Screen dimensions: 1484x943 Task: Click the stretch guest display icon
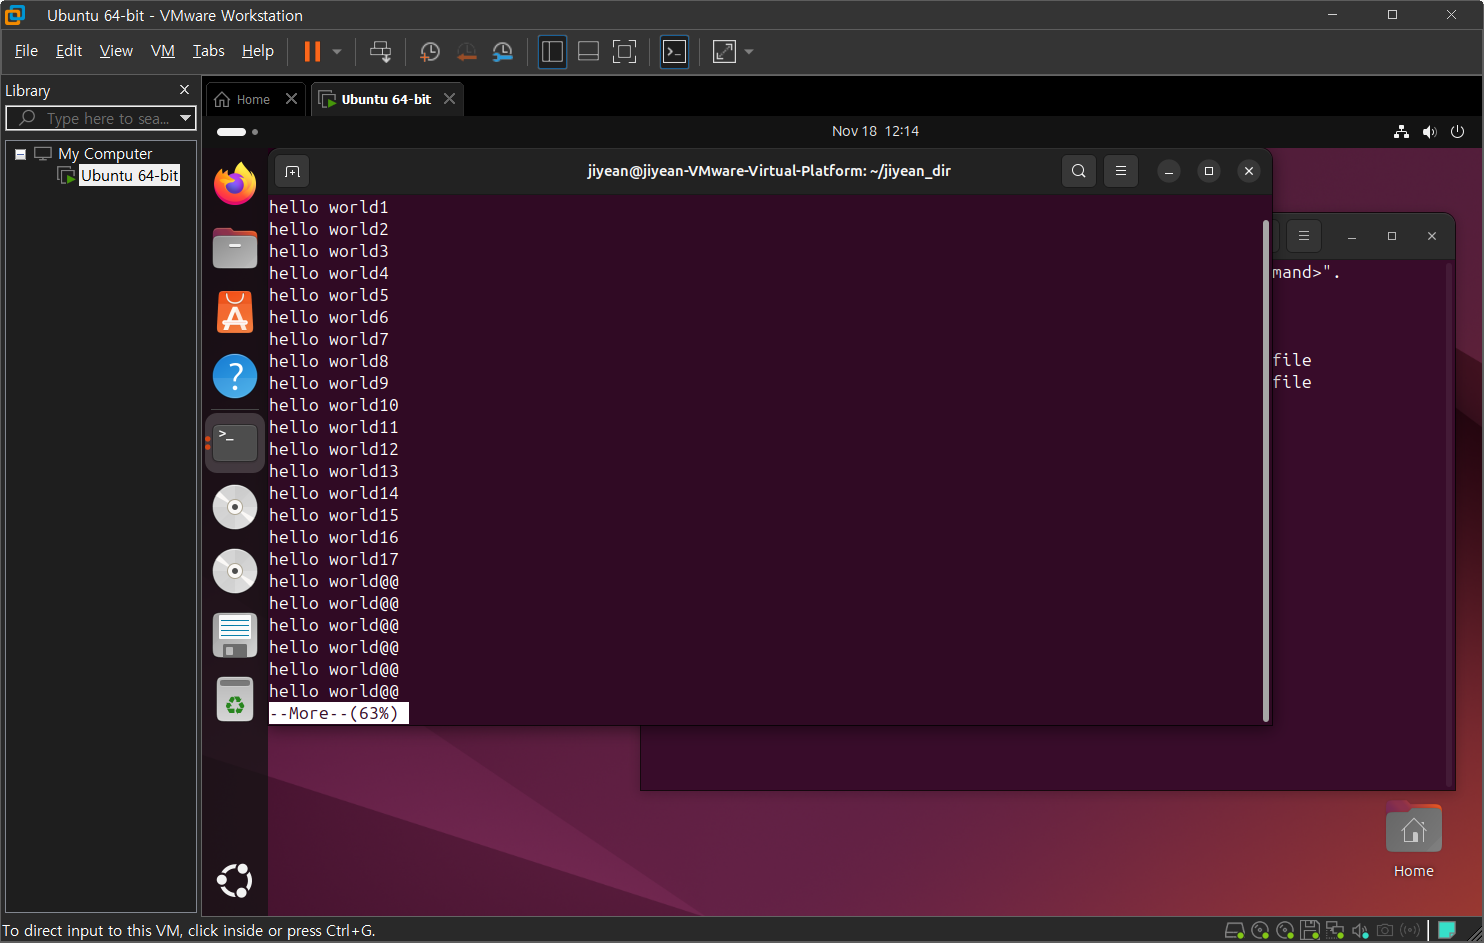tap(724, 51)
